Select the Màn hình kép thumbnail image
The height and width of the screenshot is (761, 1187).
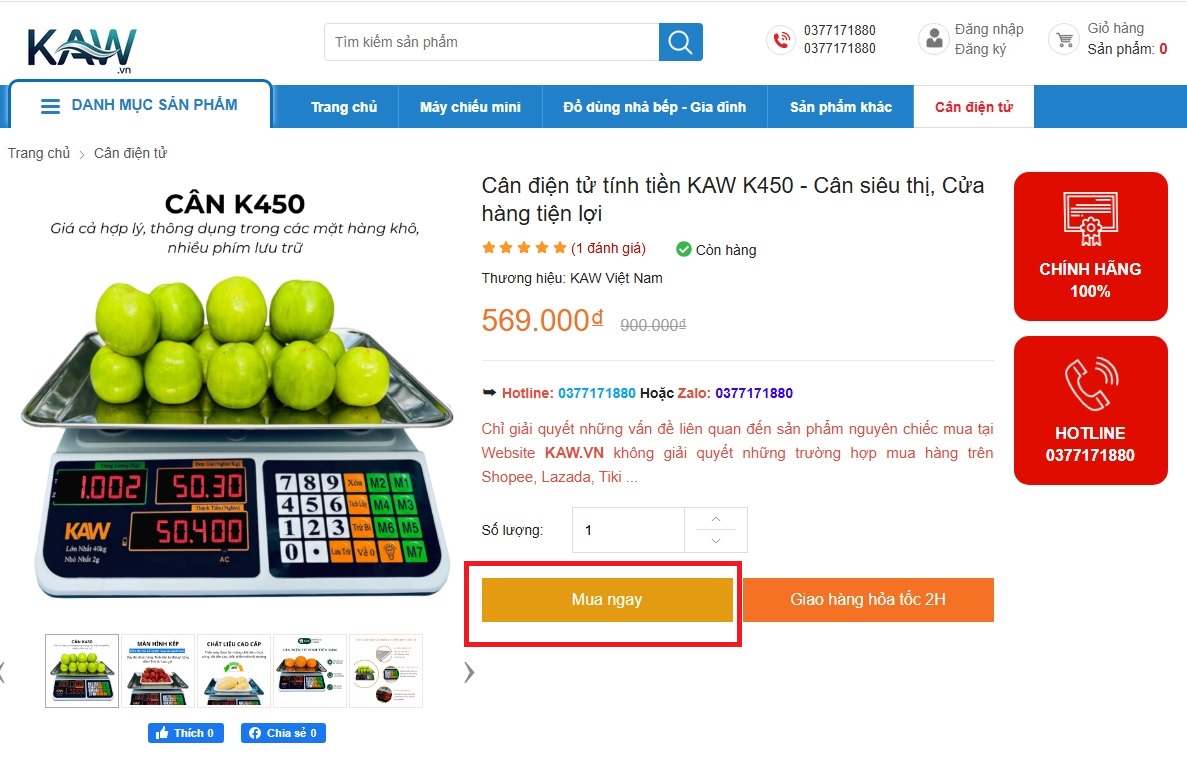point(158,671)
